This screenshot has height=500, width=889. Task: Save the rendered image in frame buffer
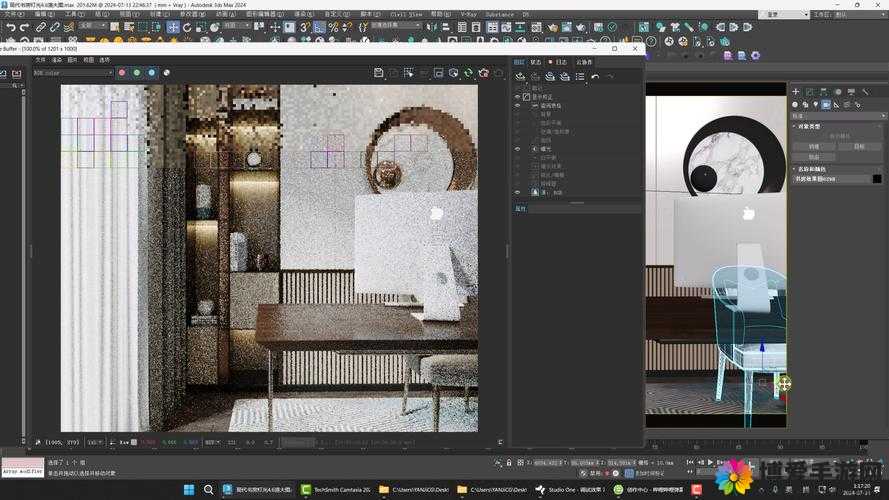(x=379, y=73)
